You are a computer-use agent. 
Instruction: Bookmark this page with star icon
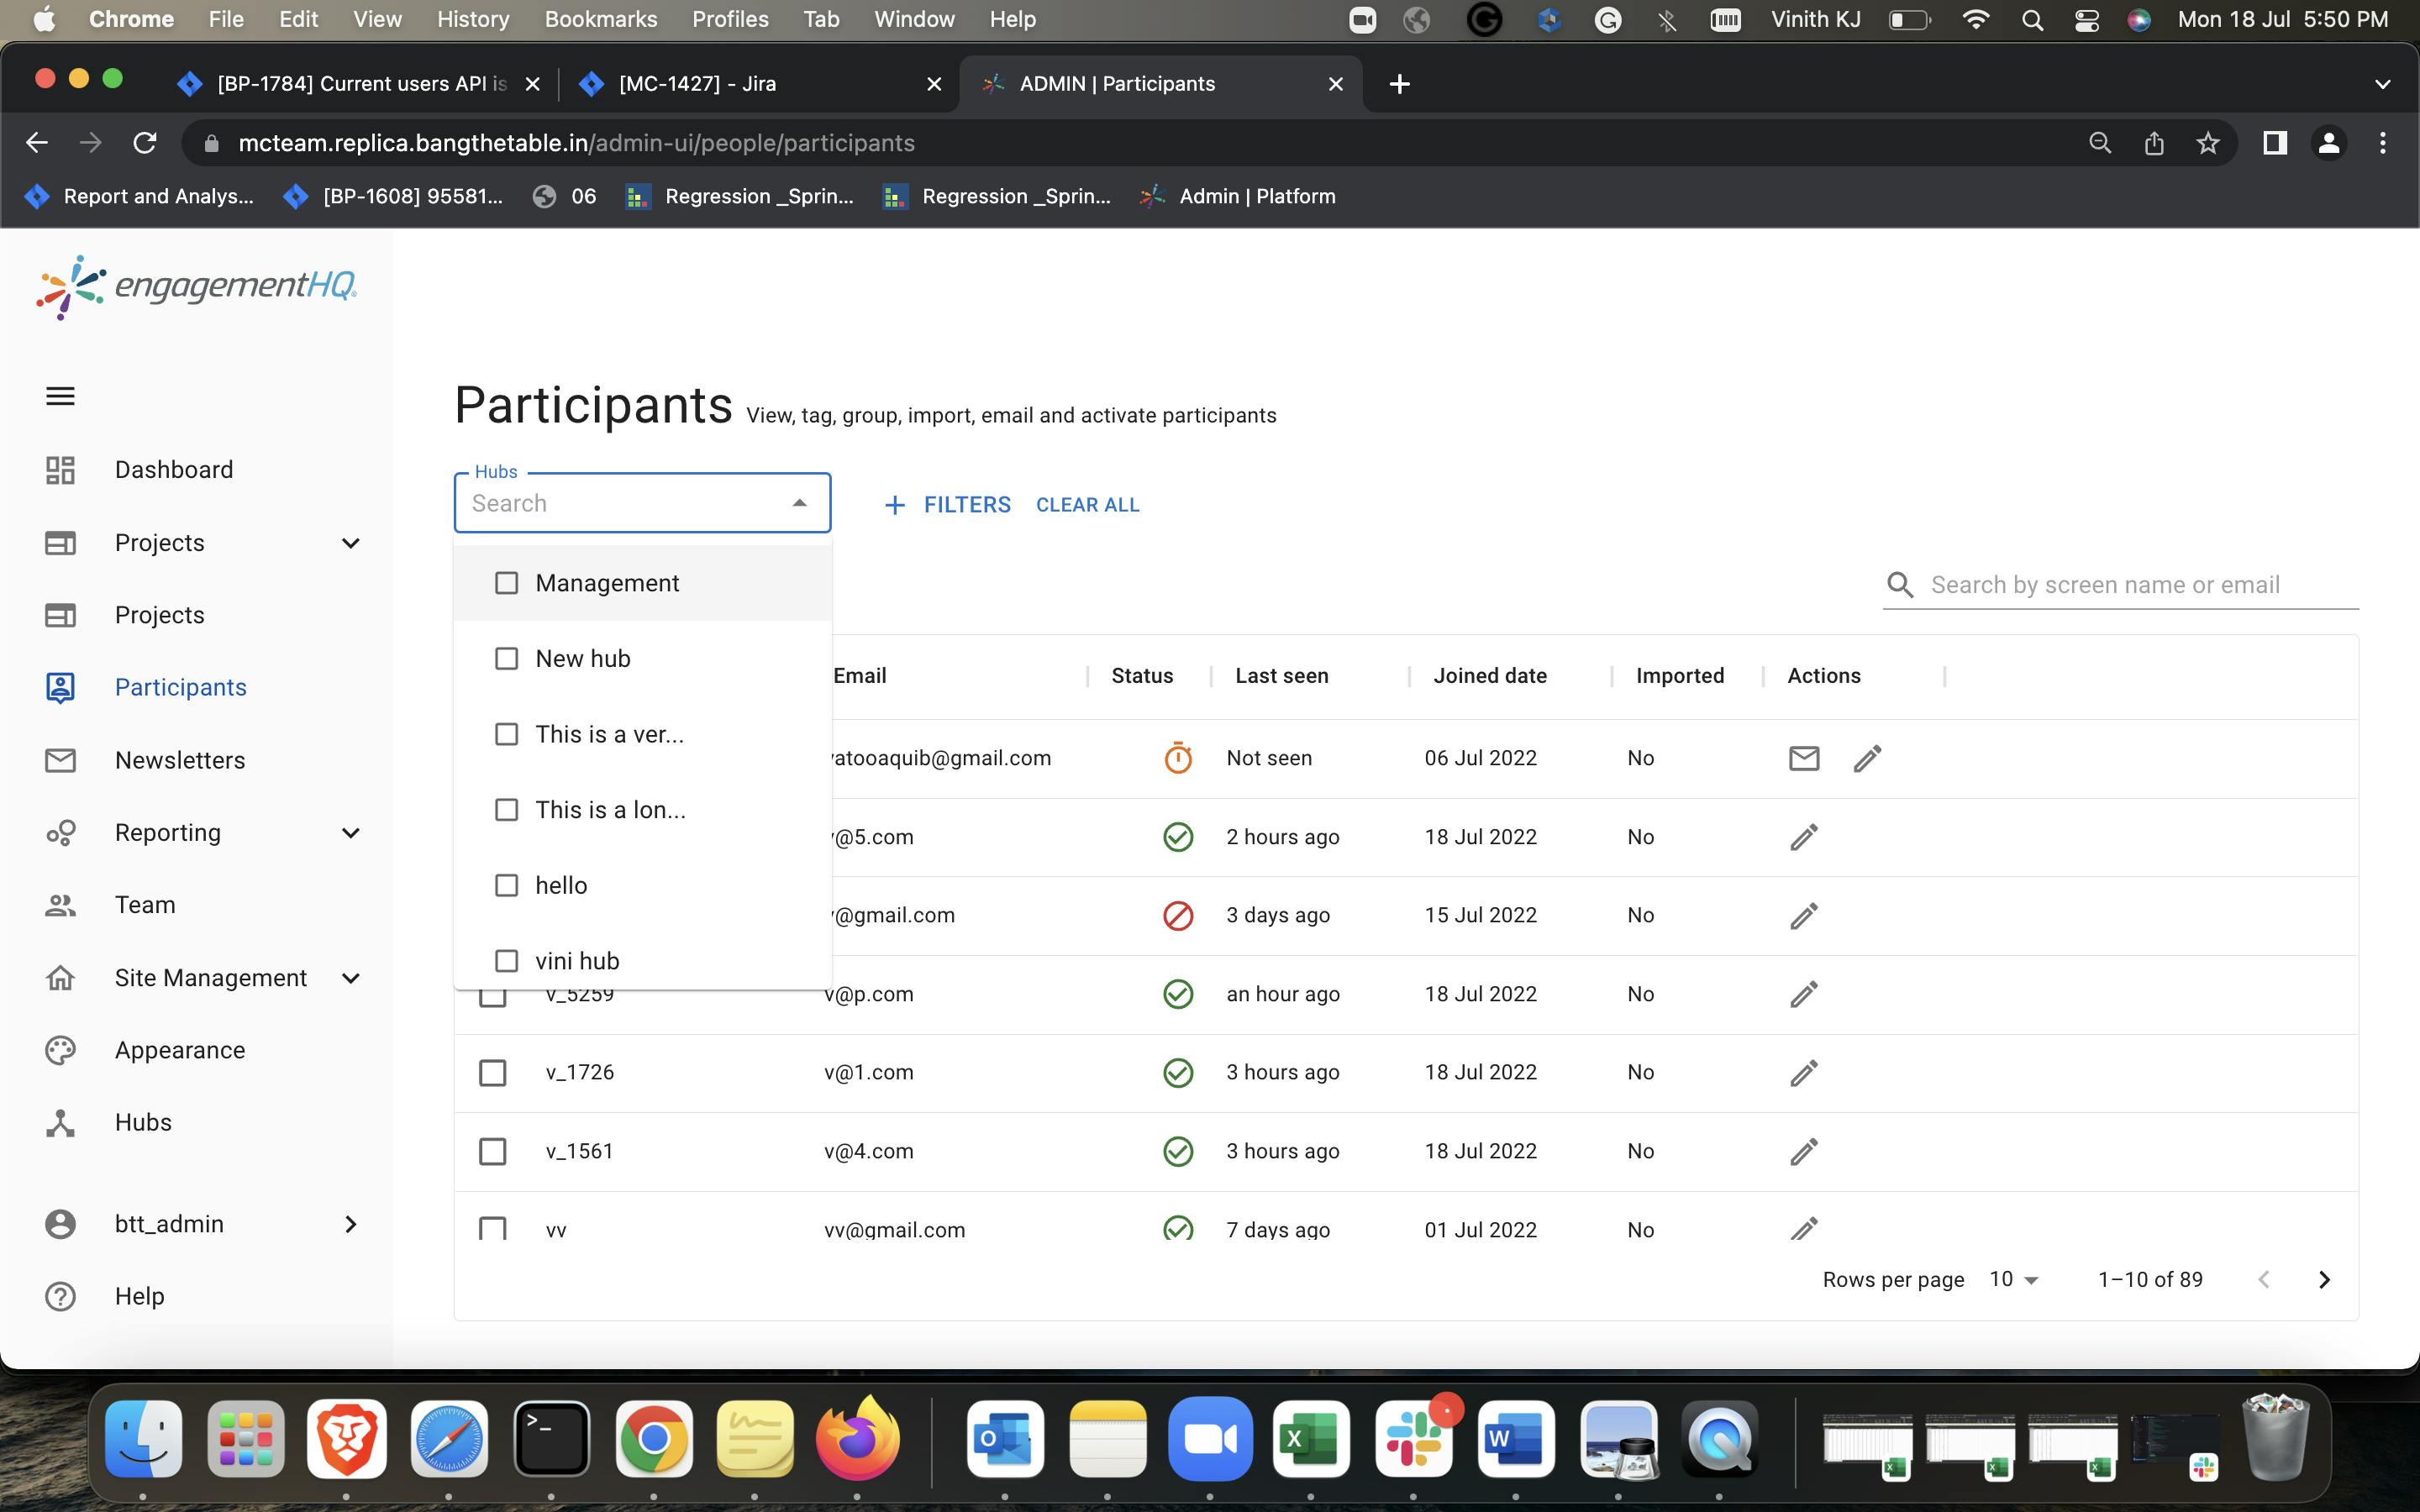pos(2208,143)
